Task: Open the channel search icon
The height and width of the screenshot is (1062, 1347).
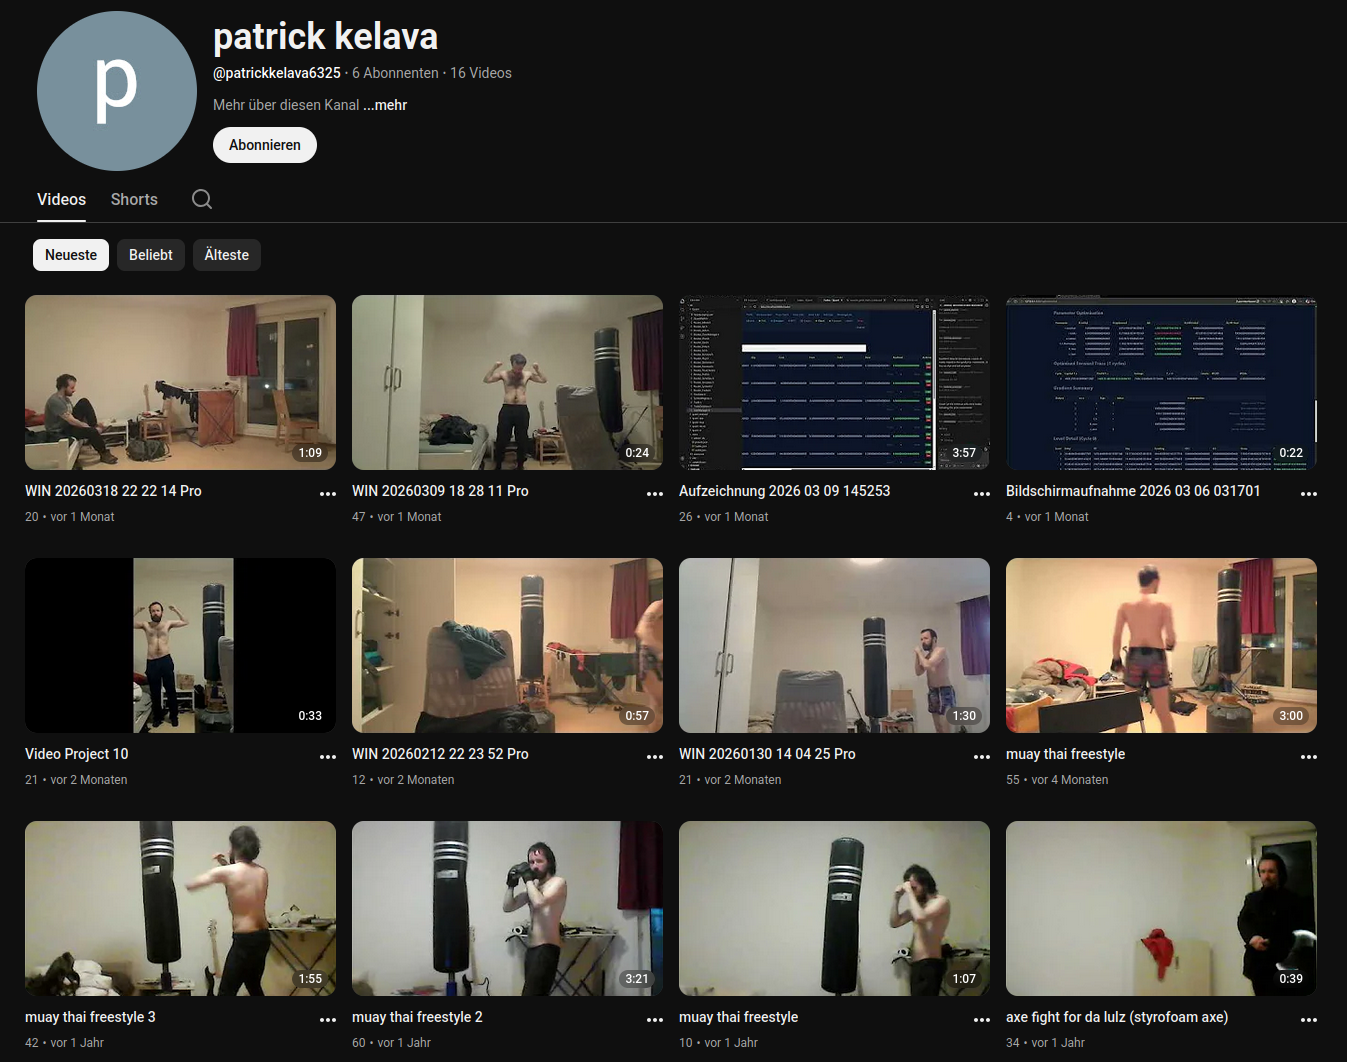Action: (202, 199)
